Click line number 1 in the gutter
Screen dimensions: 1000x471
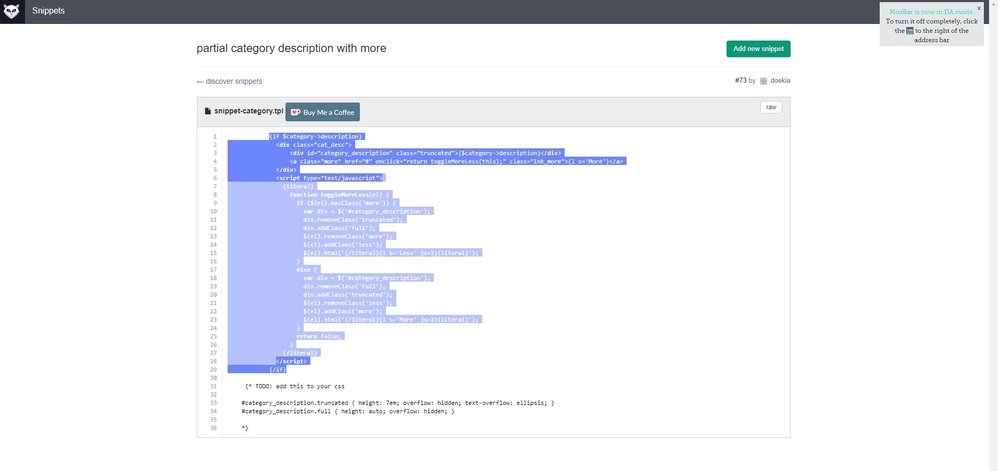215,136
